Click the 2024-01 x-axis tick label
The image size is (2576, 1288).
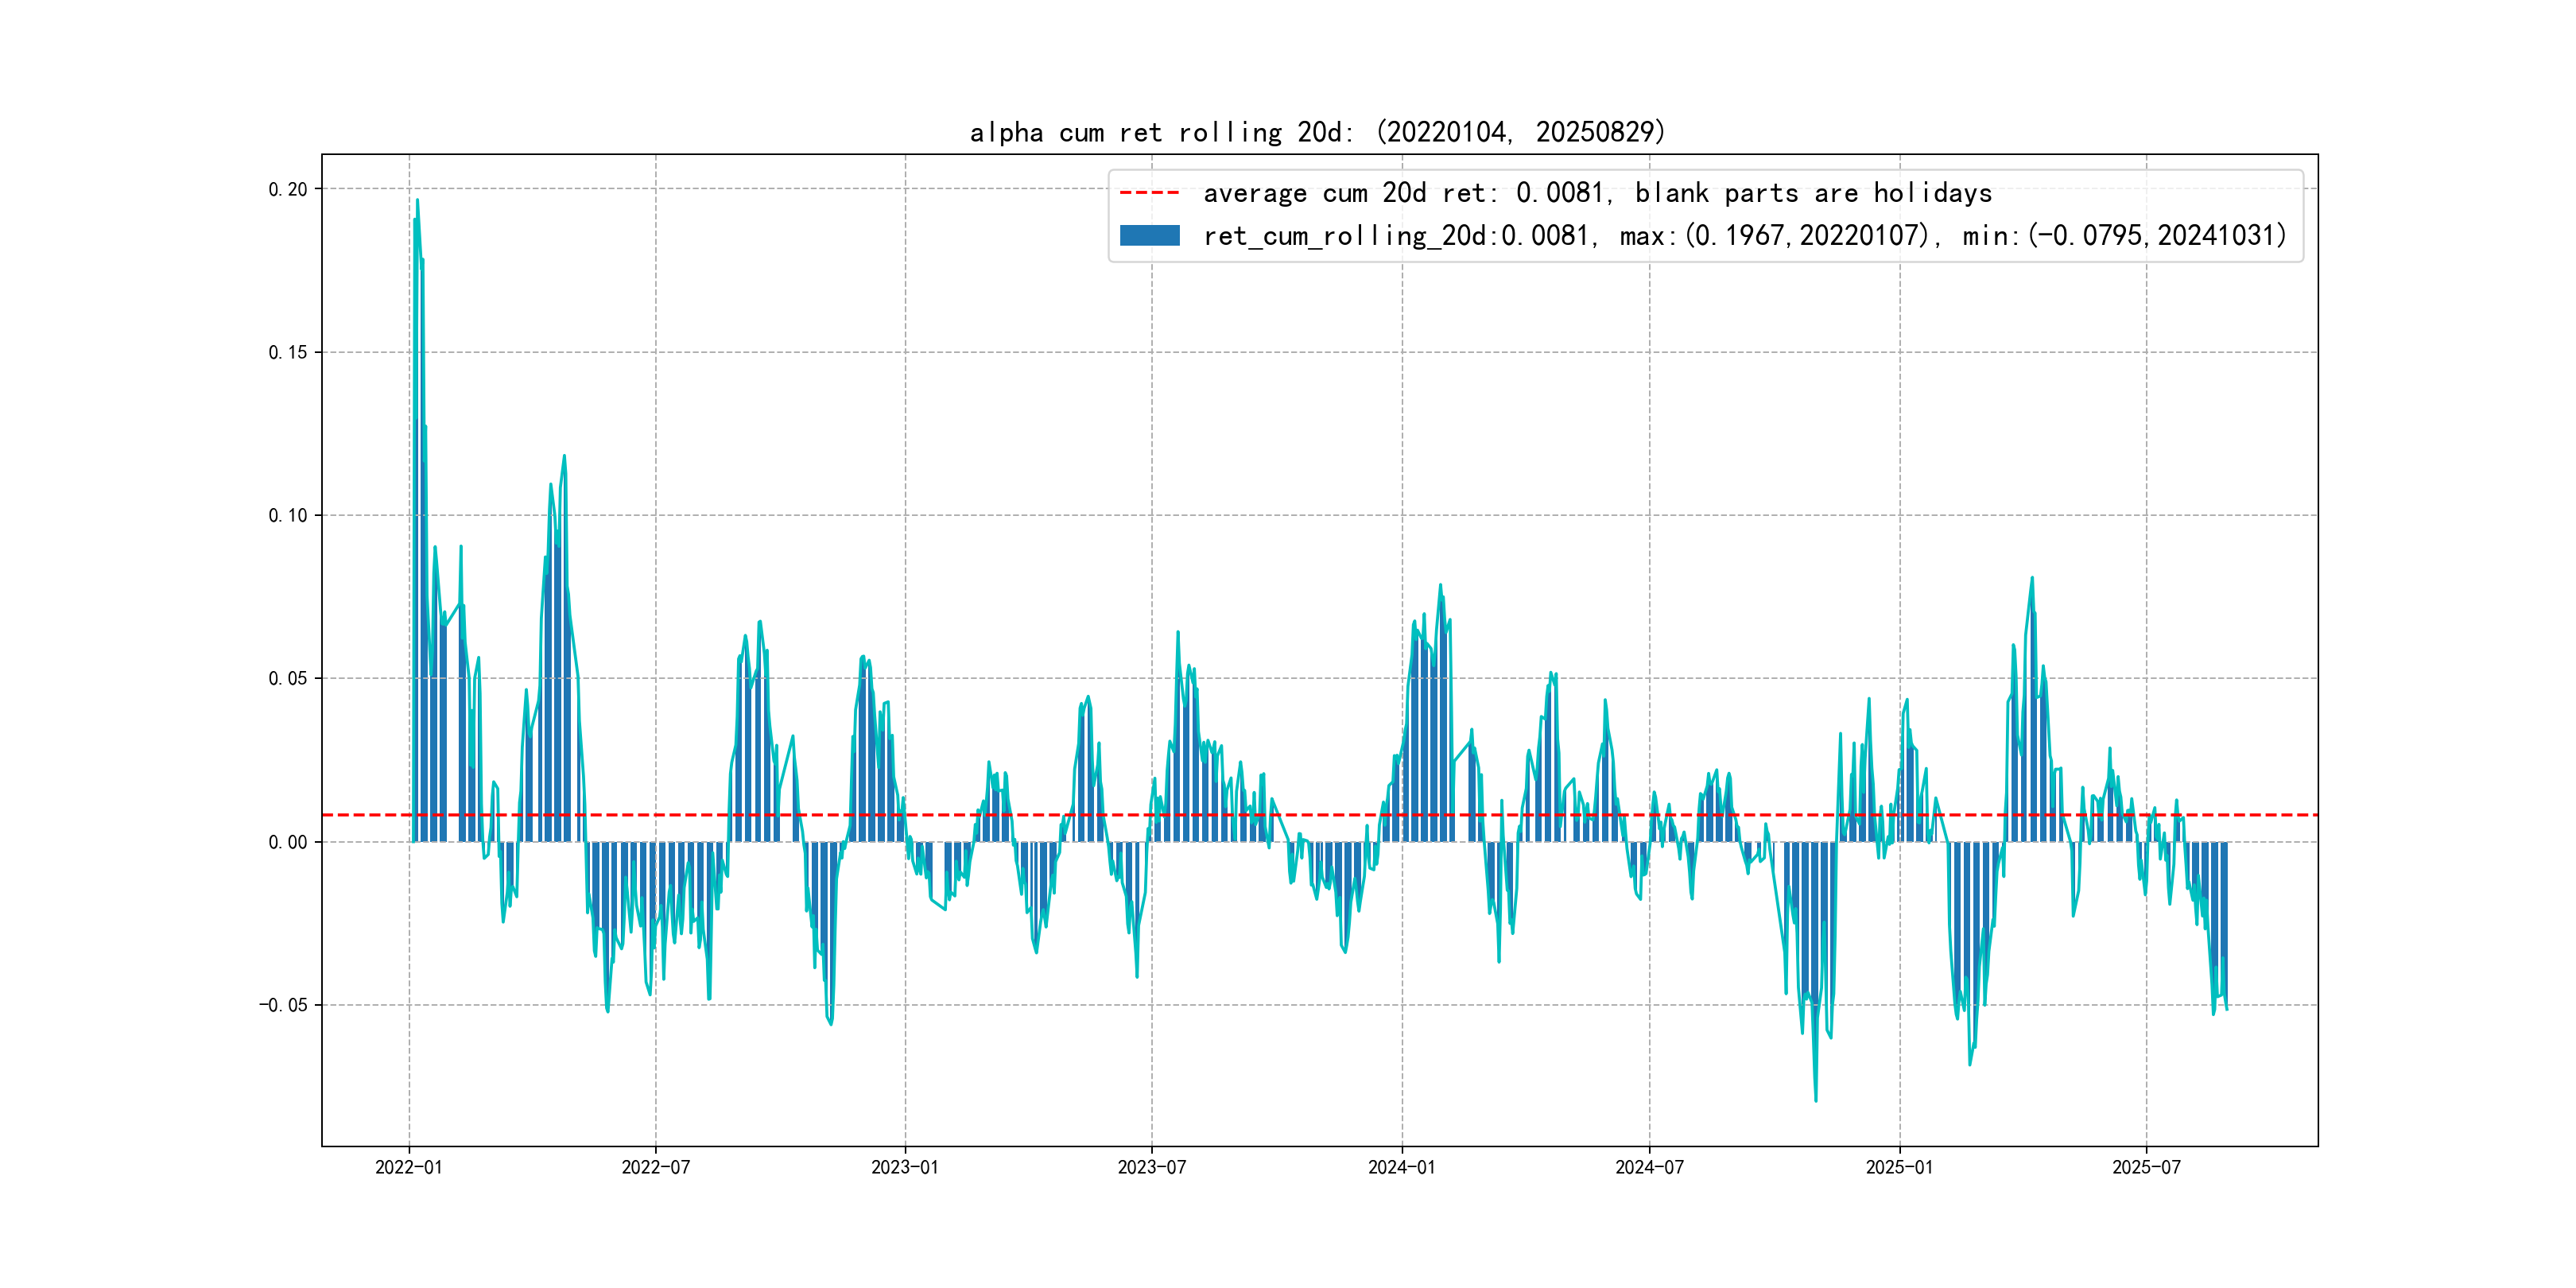tap(1401, 1167)
